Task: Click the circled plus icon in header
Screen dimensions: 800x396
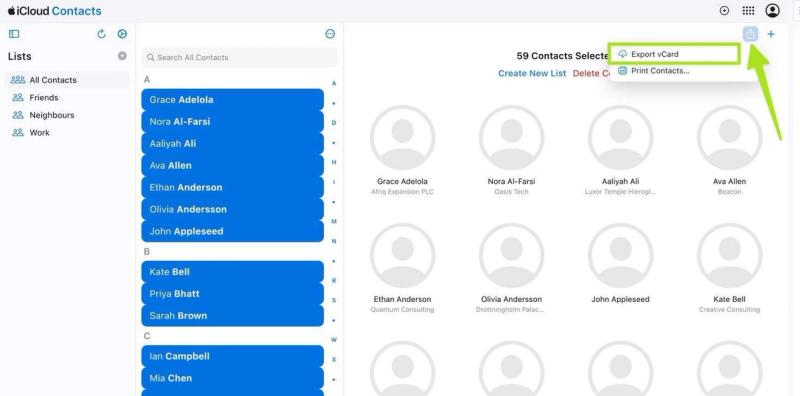Action: [724, 11]
